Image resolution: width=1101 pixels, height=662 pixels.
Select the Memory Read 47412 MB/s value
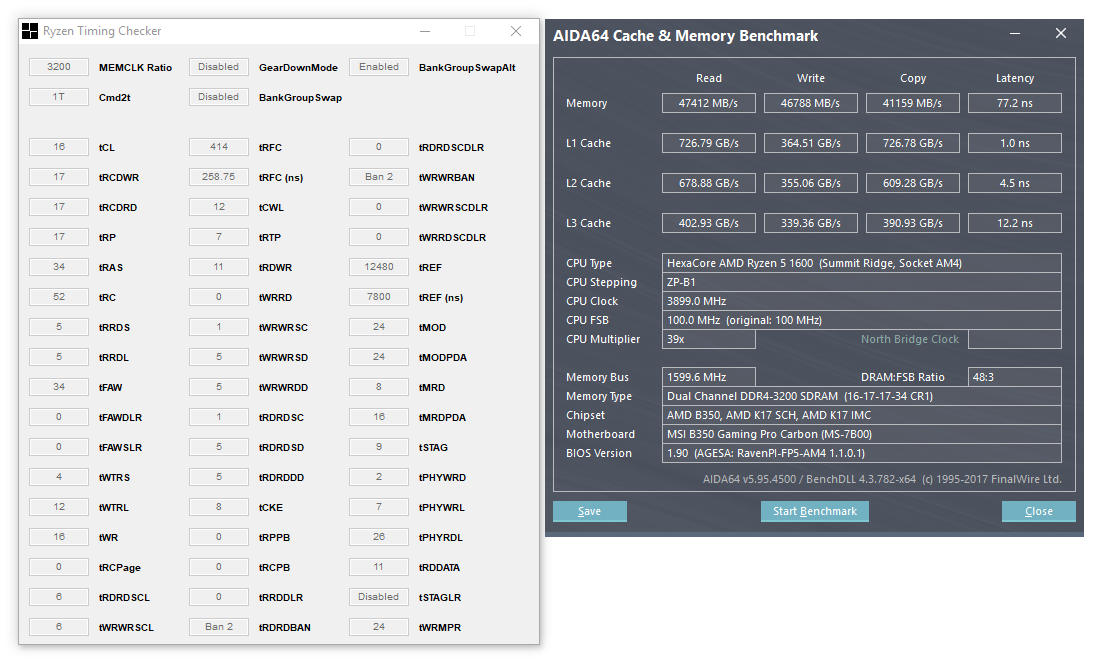[x=708, y=103]
